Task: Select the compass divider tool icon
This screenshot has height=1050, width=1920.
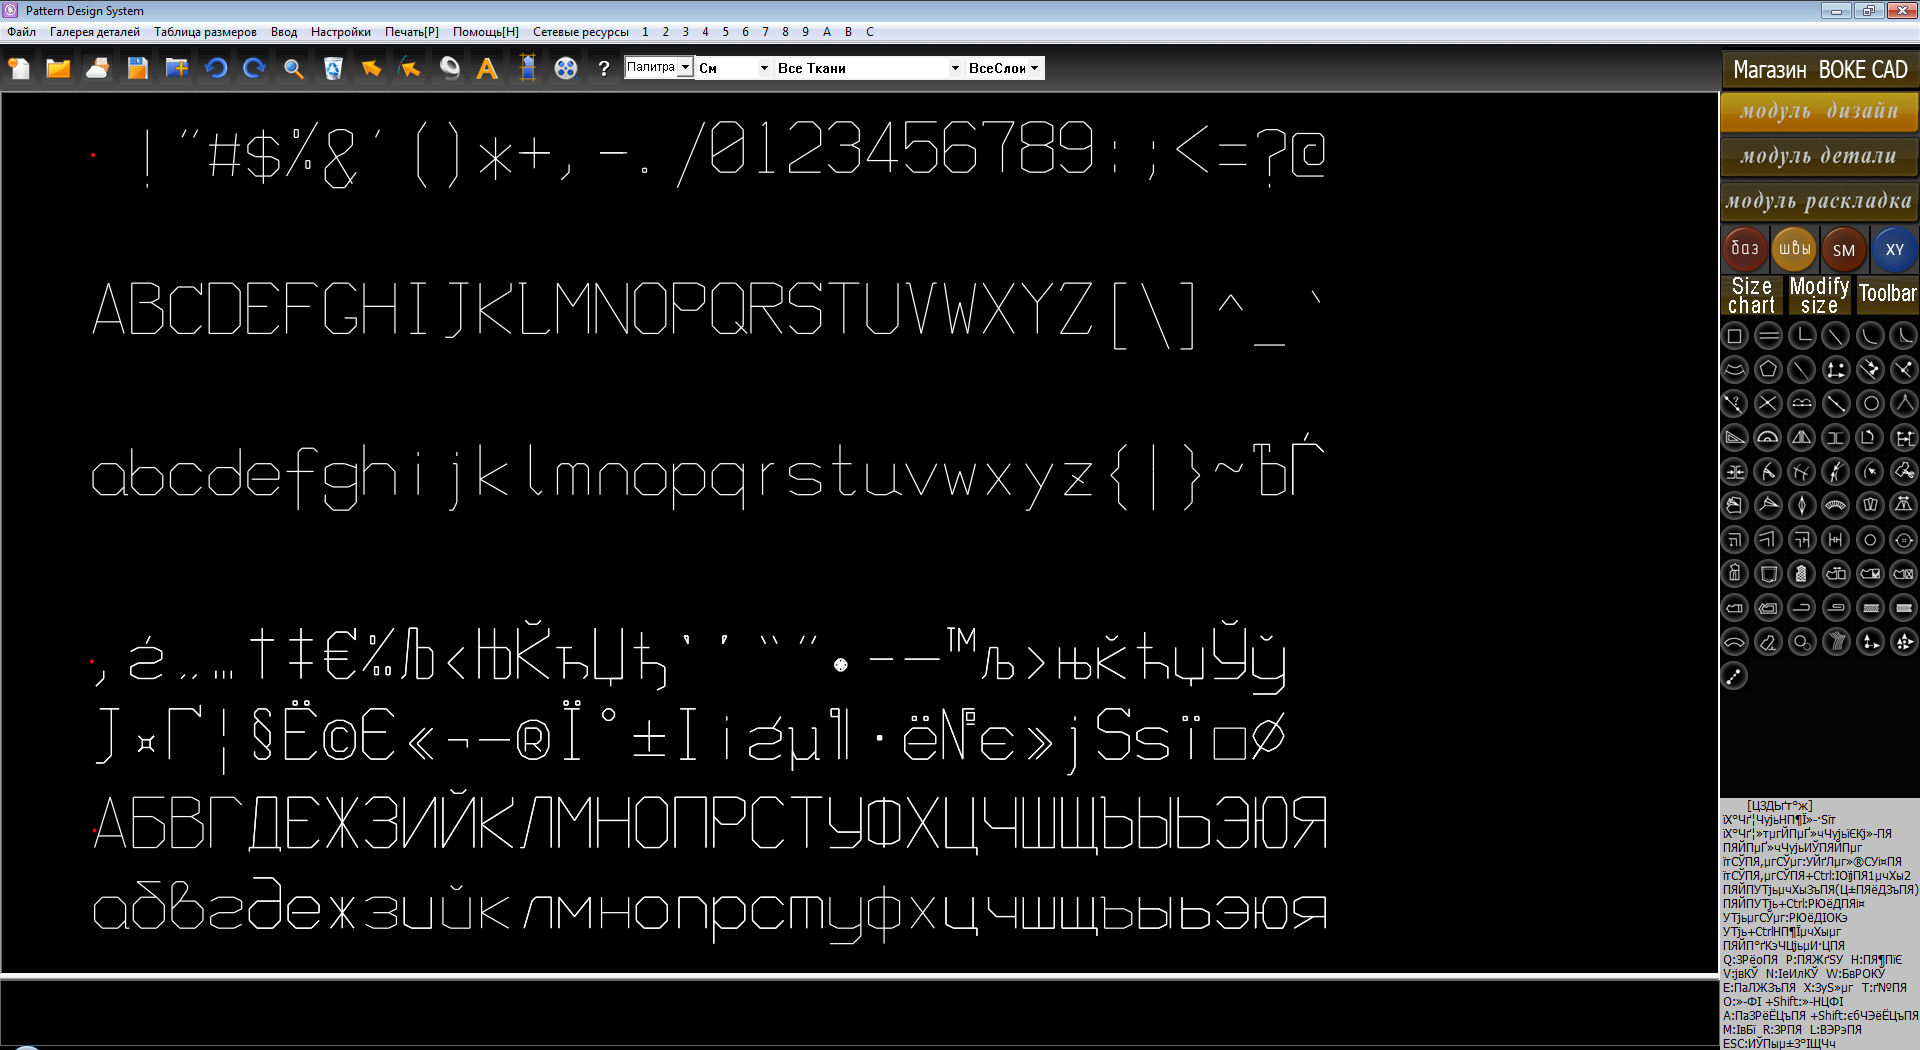Action: (x=1905, y=404)
